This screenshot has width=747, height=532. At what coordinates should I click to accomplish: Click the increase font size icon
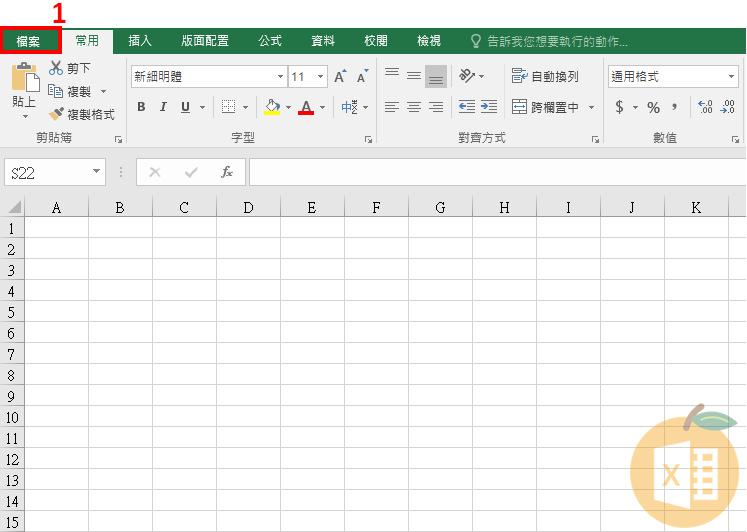point(340,77)
